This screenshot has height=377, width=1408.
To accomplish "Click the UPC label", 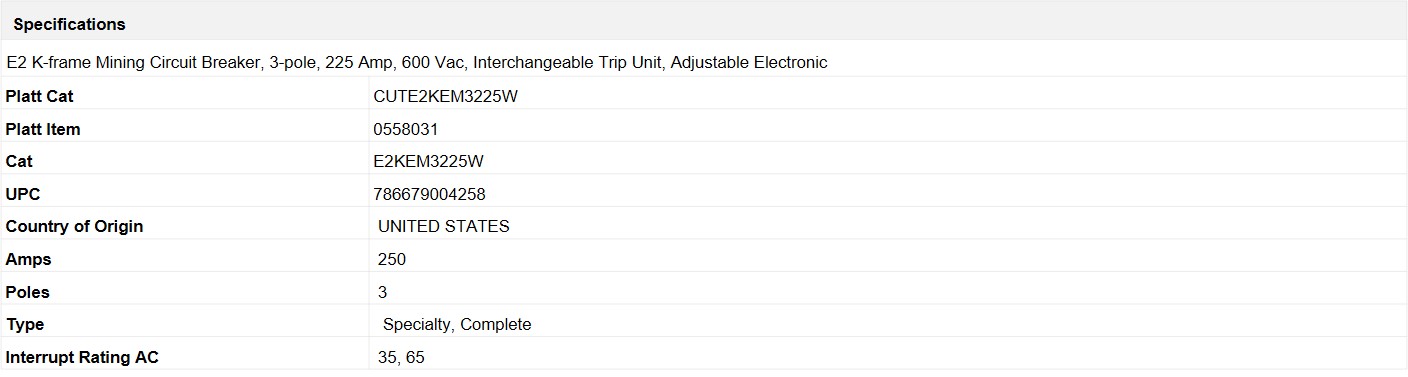I will point(23,194).
